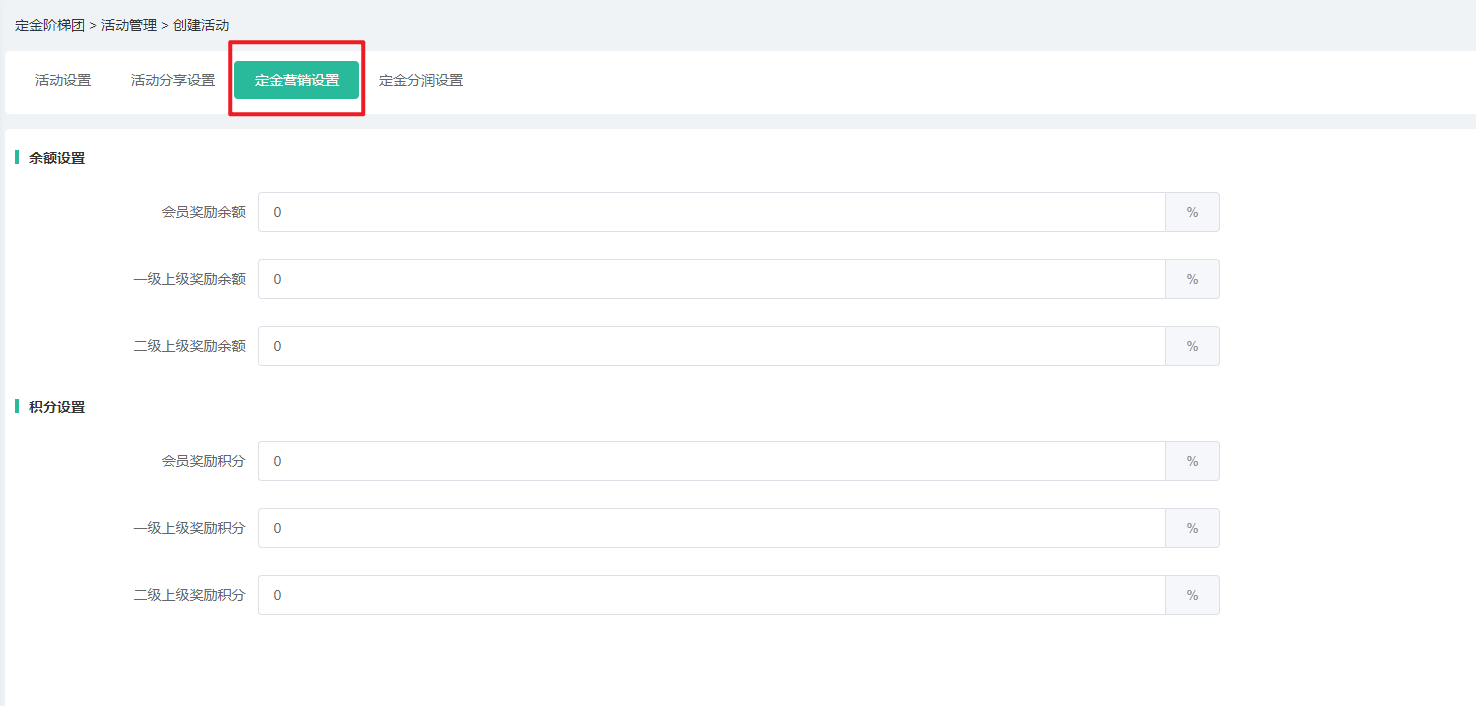Focus the 一级上级奖励余额 input field
Screen dimensions: 1476x706
point(712,279)
